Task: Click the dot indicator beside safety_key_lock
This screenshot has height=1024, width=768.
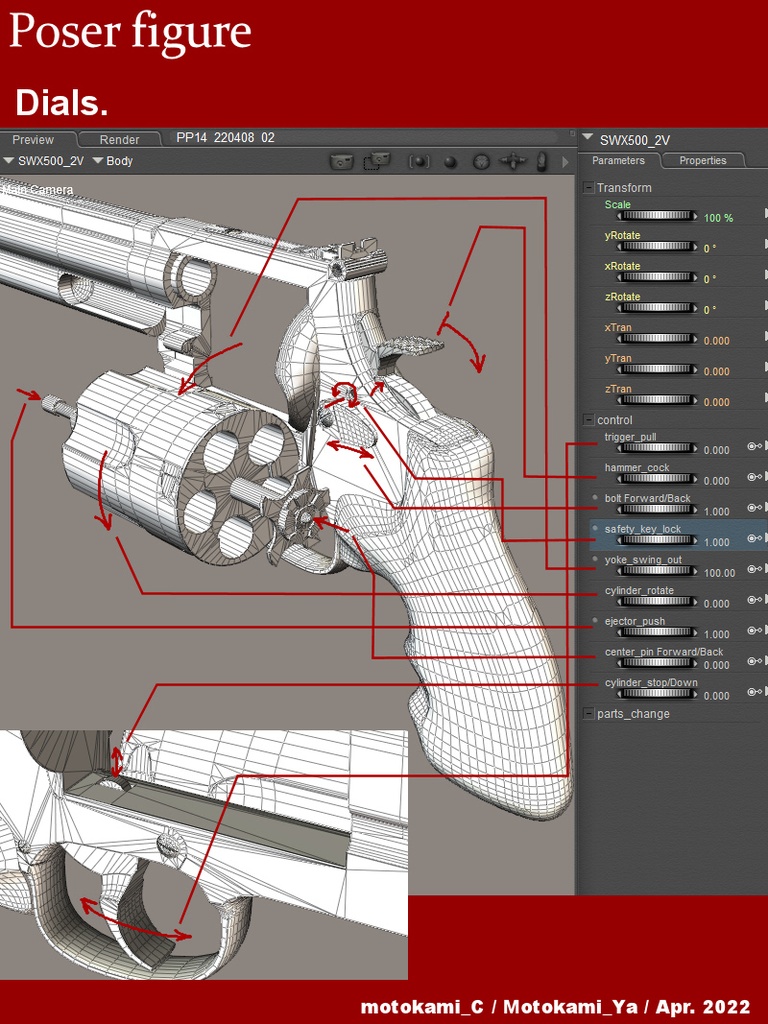Action: coord(595,528)
